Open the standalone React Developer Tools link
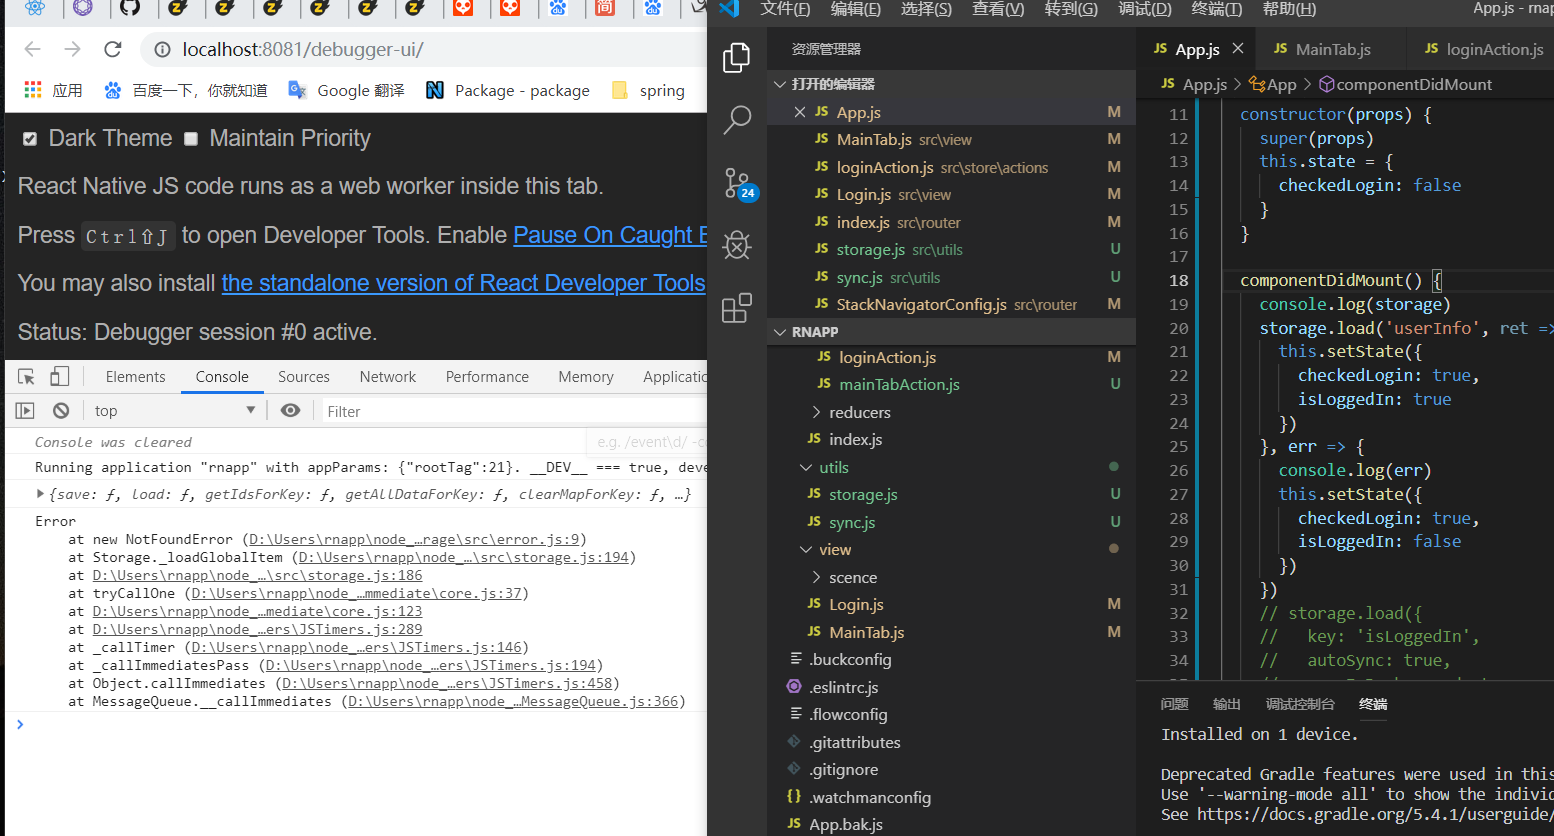Screen dimensions: 1554x836 coord(463,283)
